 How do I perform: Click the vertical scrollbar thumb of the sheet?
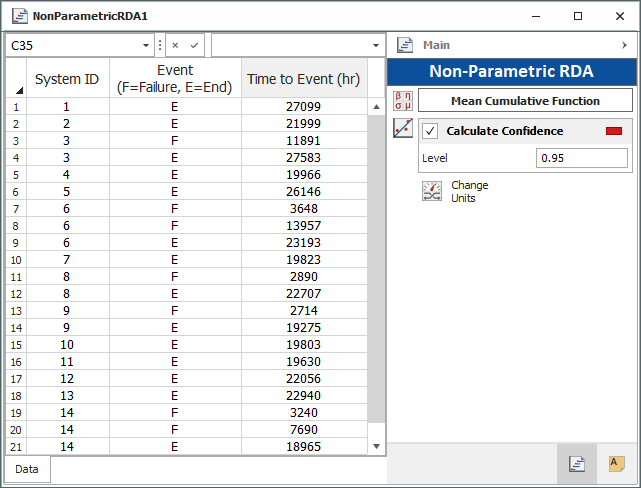tap(376, 269)
